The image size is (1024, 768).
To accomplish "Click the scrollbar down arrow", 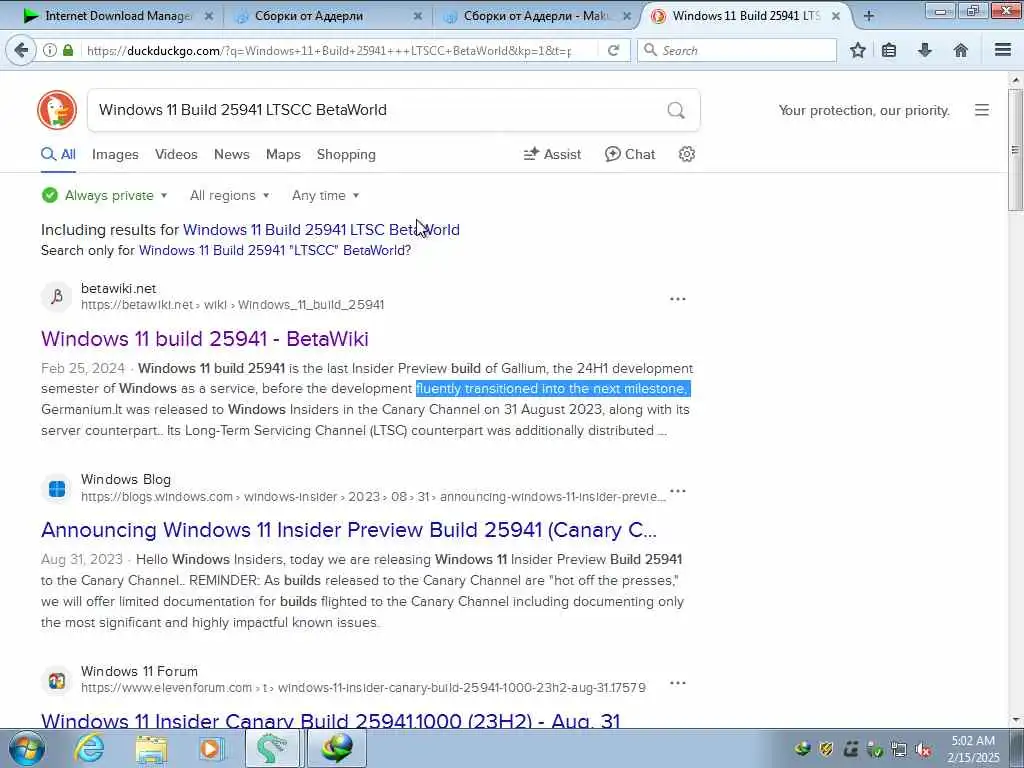I will coord(1016,720).
